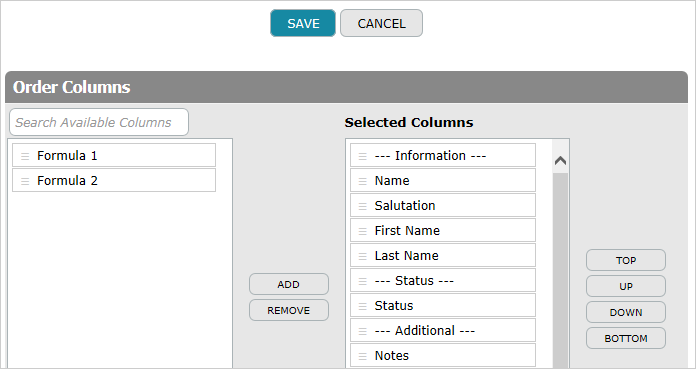Focus the Search Available Columns field
This screenshot has width=696, height=369.
click(99, 122)
